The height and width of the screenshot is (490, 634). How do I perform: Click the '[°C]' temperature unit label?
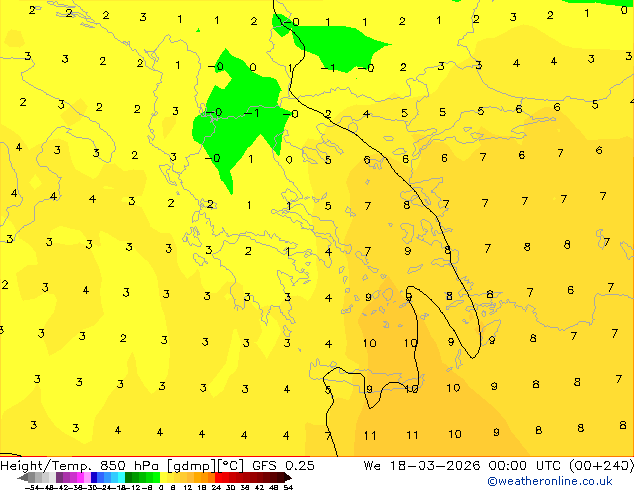(231, 466)
